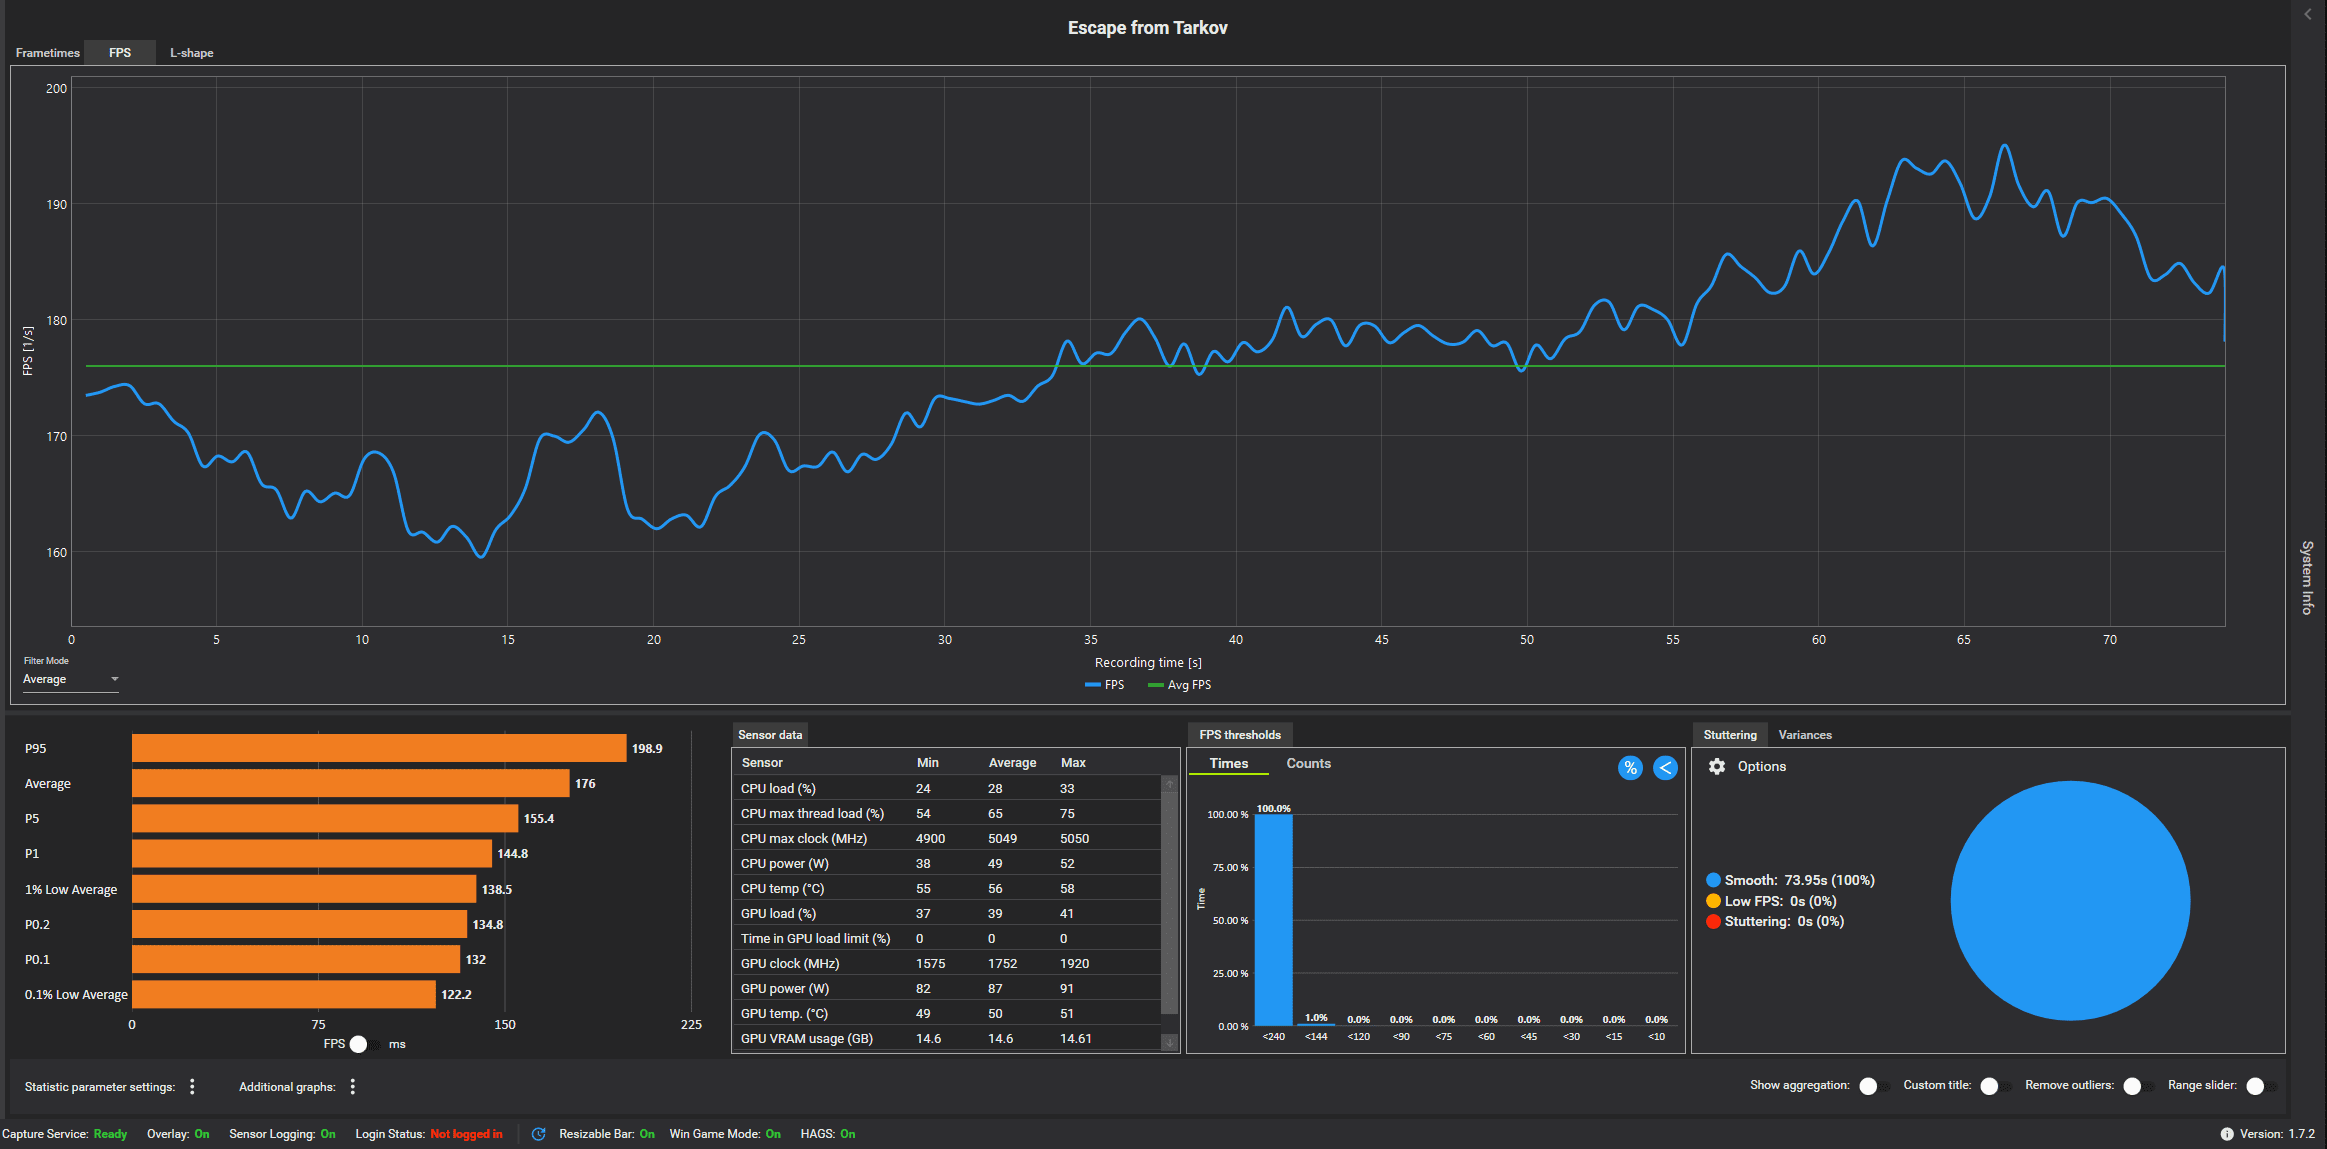Open stuttering Options gear icon

1717,766
